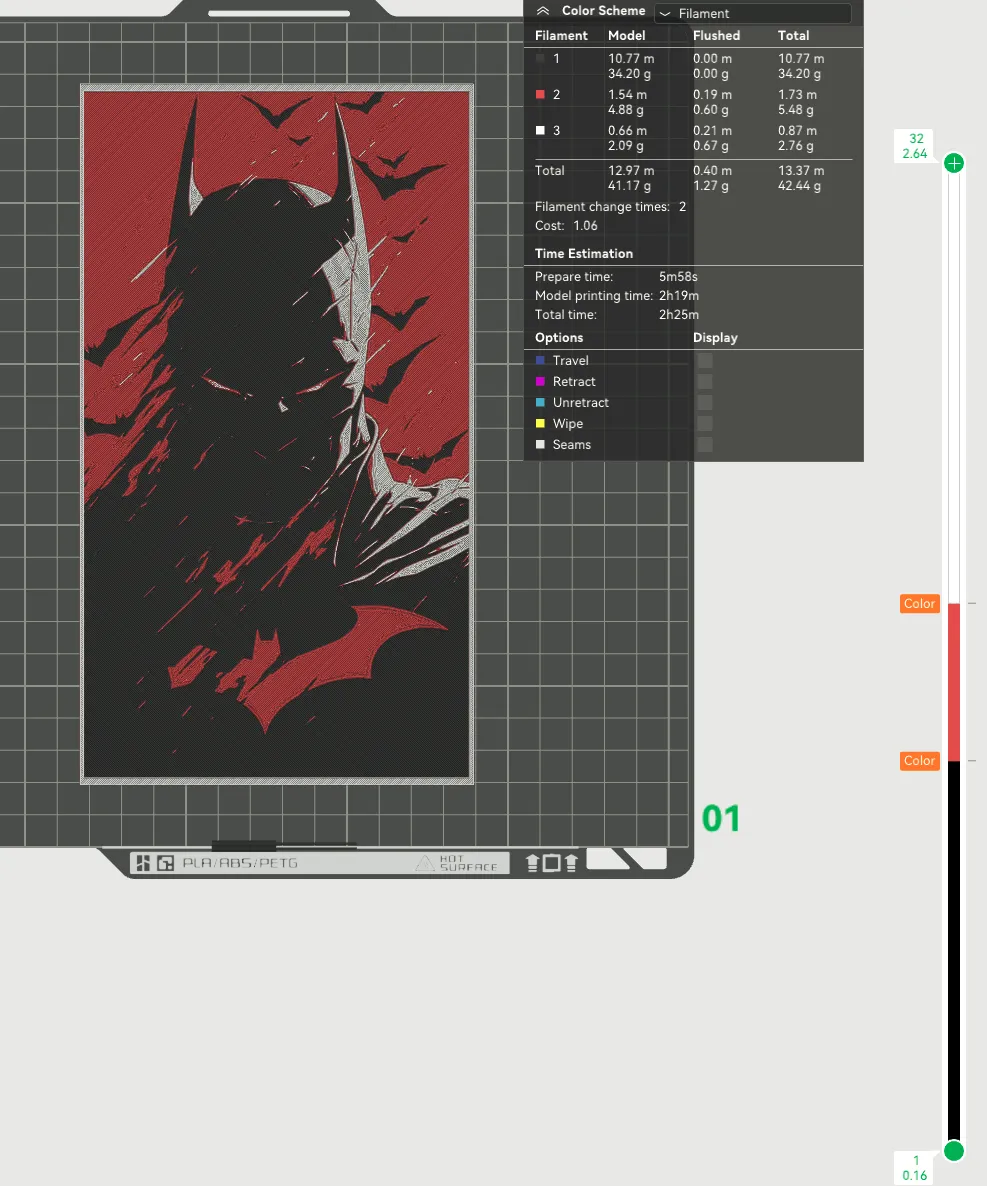This screenshot has width=987, height=1186.
Task: Select the upper orange Color change marker
Action: point(920,604)
